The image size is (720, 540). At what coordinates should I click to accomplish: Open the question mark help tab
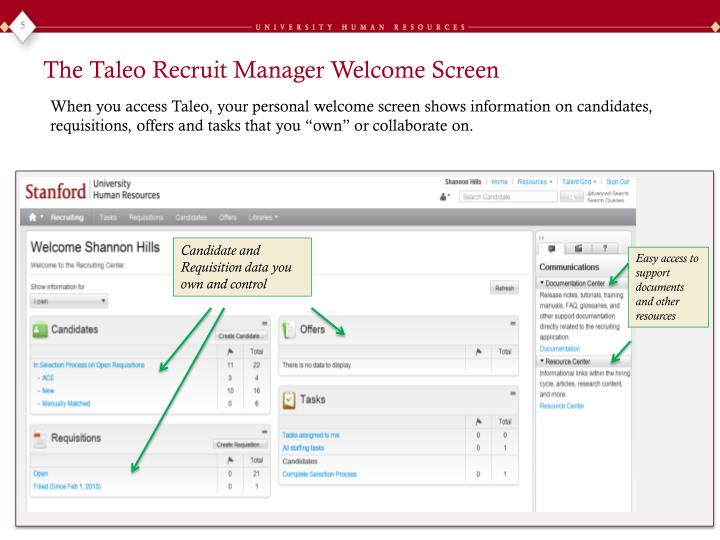pyautogui.click(x=605, y=248)
